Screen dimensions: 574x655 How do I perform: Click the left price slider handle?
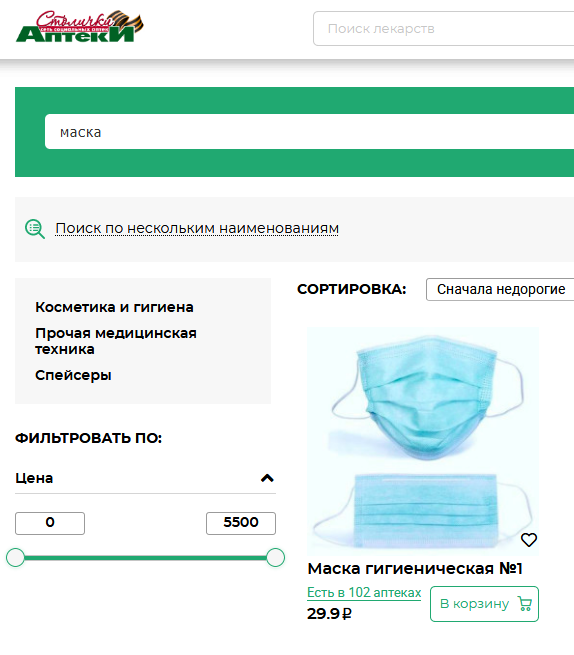(x=15, y=558)
